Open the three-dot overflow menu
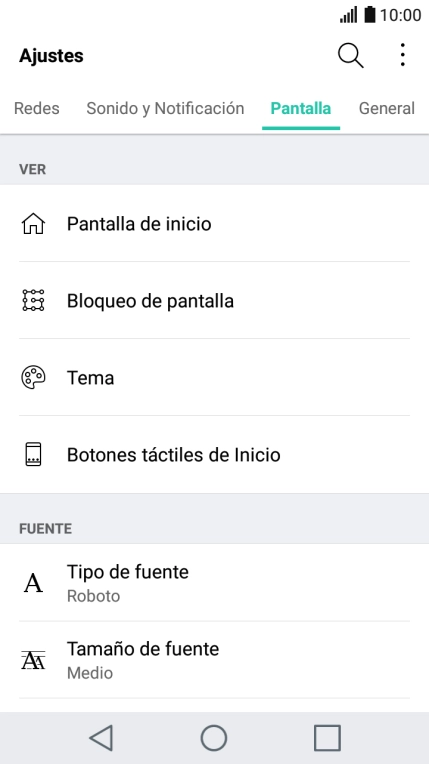This screenshot has width=429, height=764. pyautogui.click(x=402, y=55)
